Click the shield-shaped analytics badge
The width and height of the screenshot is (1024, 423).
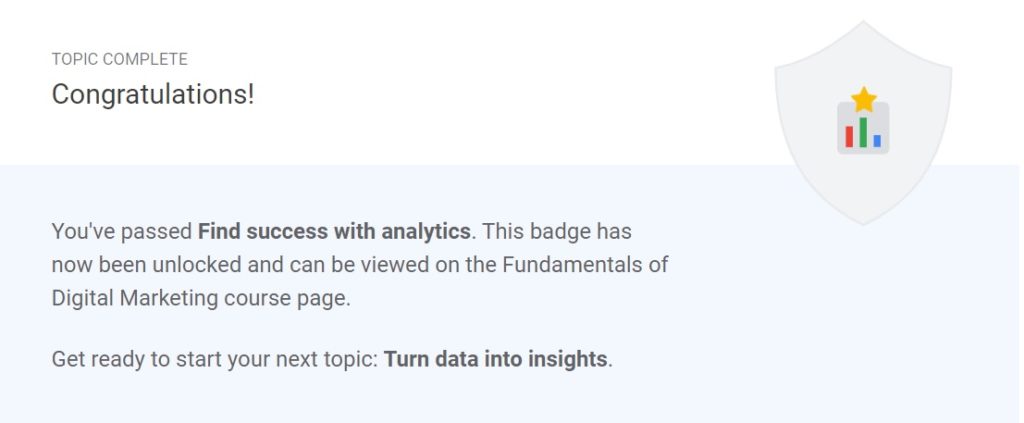863,123
